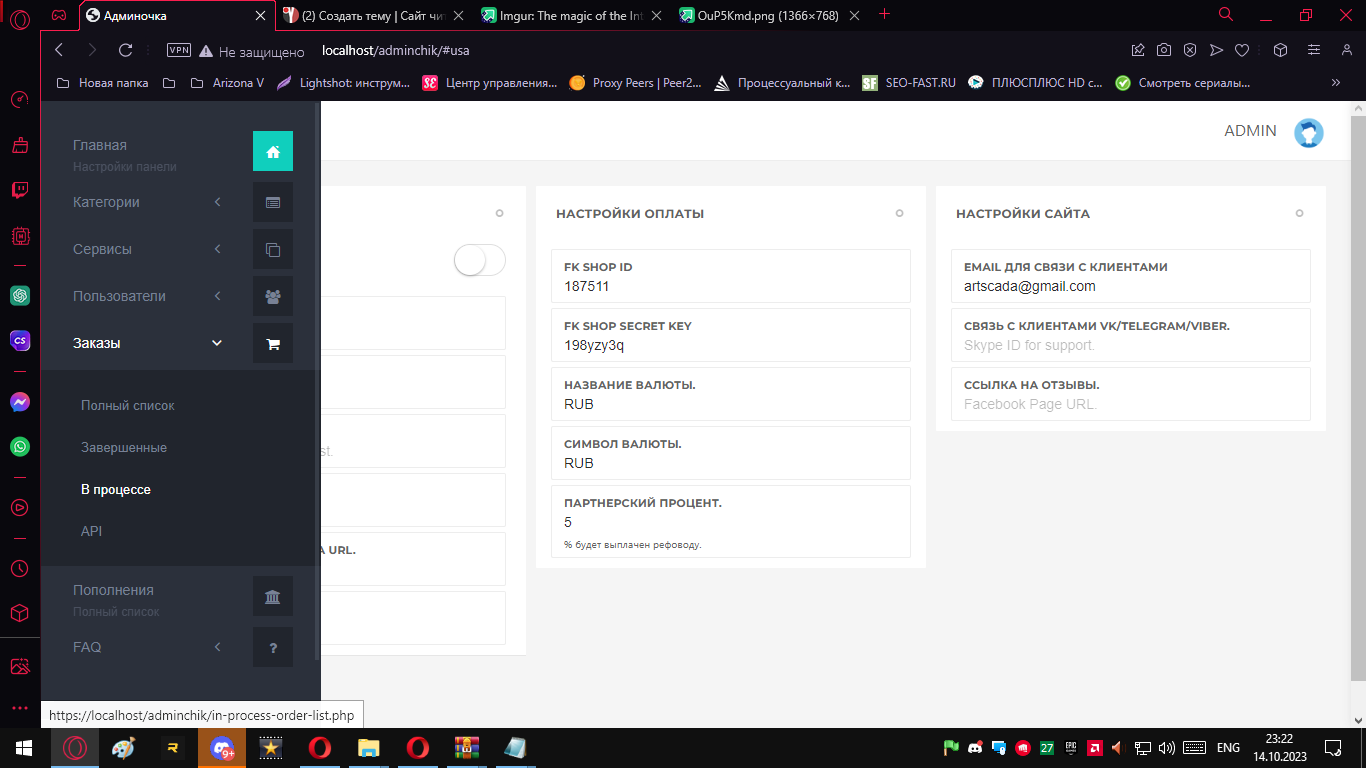Open a new tab with the plus button
Image resolution: width=1366 pixels, height=768 pixels.
point(884,14)
